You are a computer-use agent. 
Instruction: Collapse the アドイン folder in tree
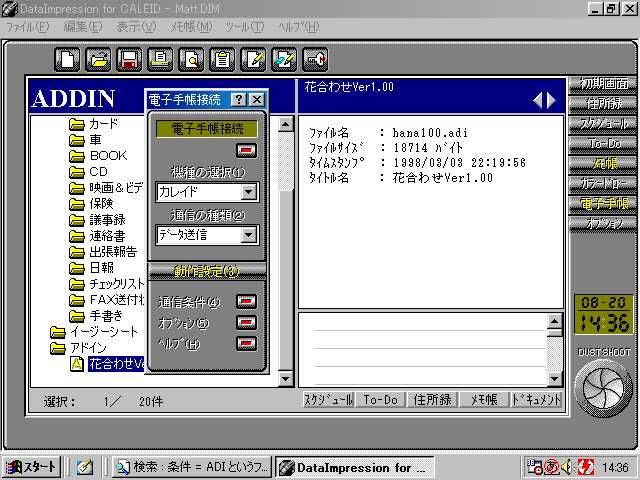tap(58, 348)
